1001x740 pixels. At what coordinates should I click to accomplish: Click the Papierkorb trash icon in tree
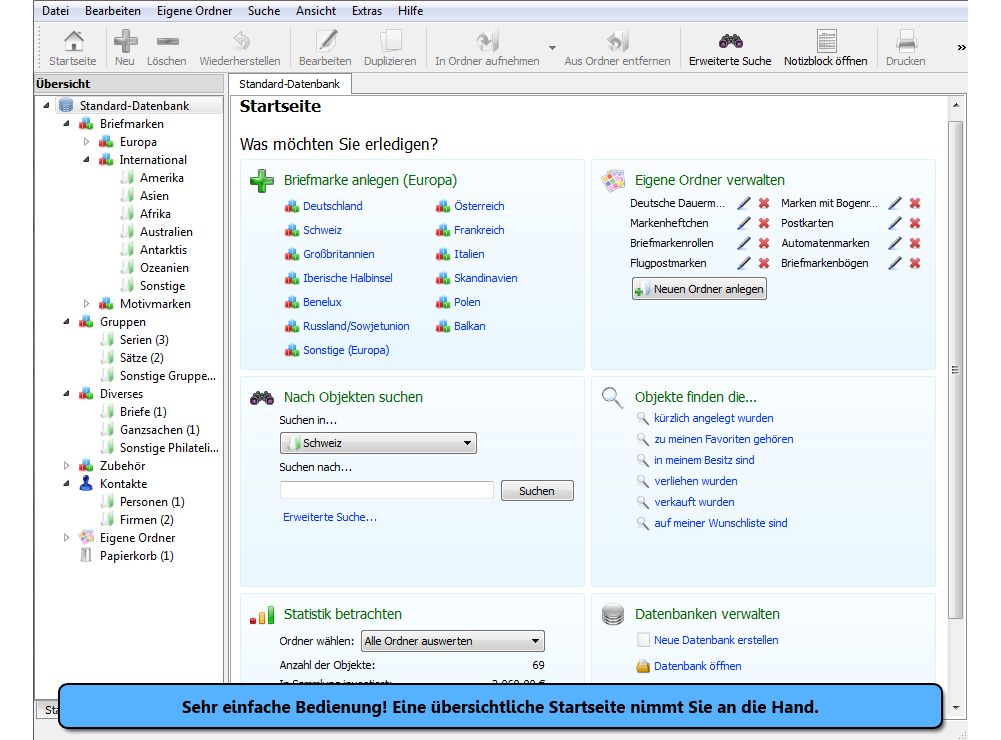[86, 555]
